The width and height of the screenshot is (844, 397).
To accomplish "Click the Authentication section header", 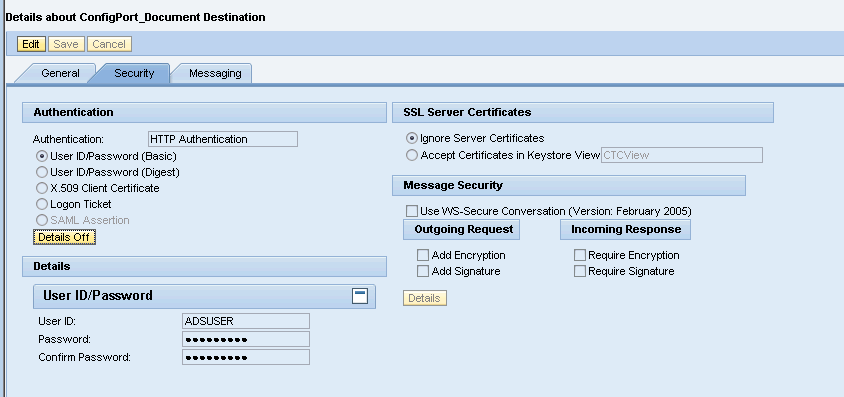I will tap(205, 112).
